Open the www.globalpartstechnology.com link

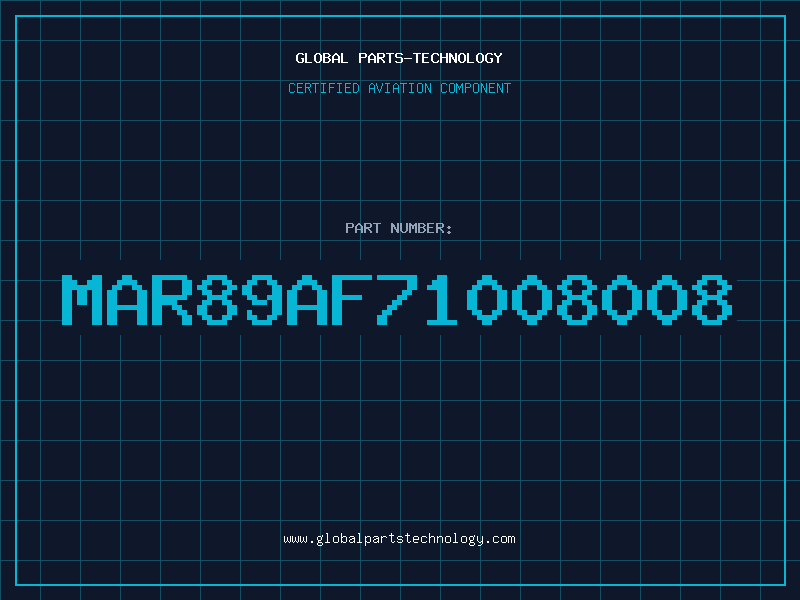[x=399, y=539]
